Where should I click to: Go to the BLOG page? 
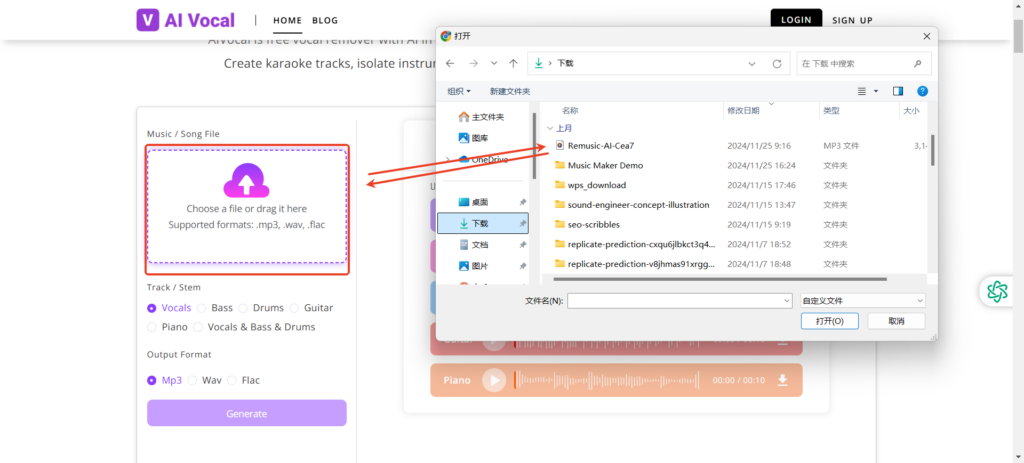coord(325,20)
